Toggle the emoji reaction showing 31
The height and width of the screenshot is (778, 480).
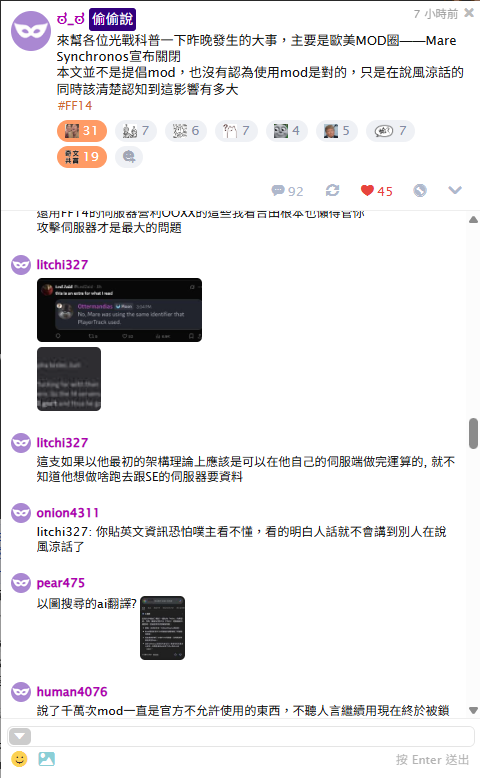coord(82,131)
